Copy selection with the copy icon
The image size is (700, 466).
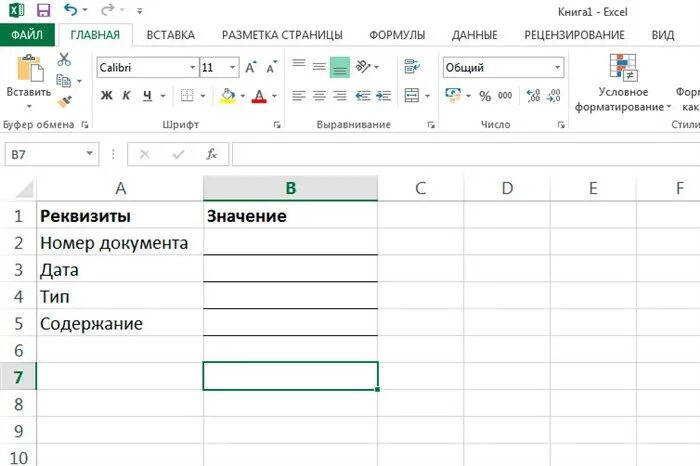64,81
